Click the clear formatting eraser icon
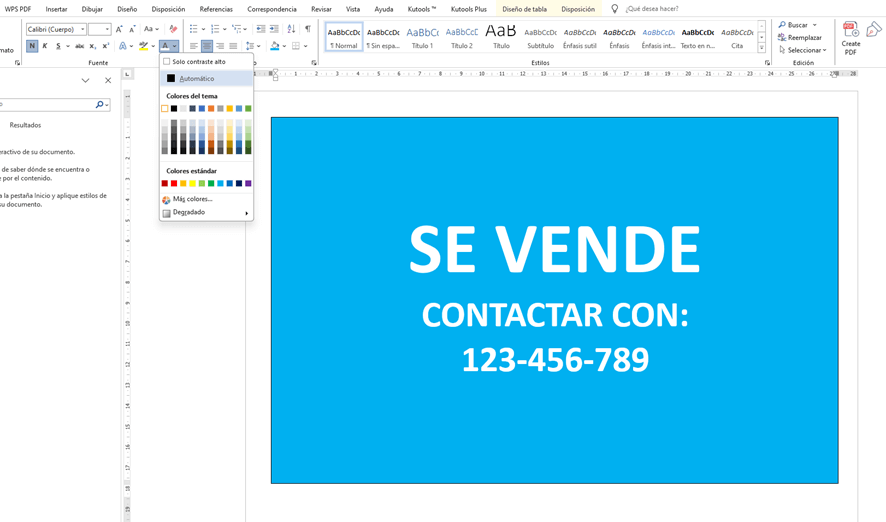The width and height of the screenshot is (886, 522). (173, 29)
